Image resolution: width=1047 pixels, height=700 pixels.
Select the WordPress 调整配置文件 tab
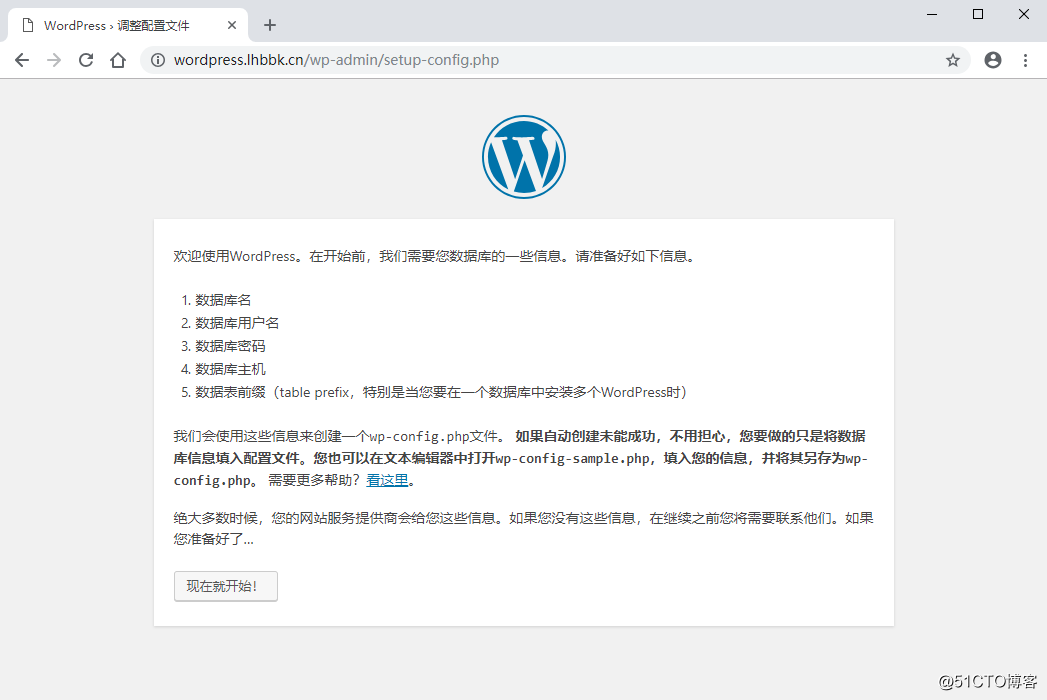tap(128, 25)
